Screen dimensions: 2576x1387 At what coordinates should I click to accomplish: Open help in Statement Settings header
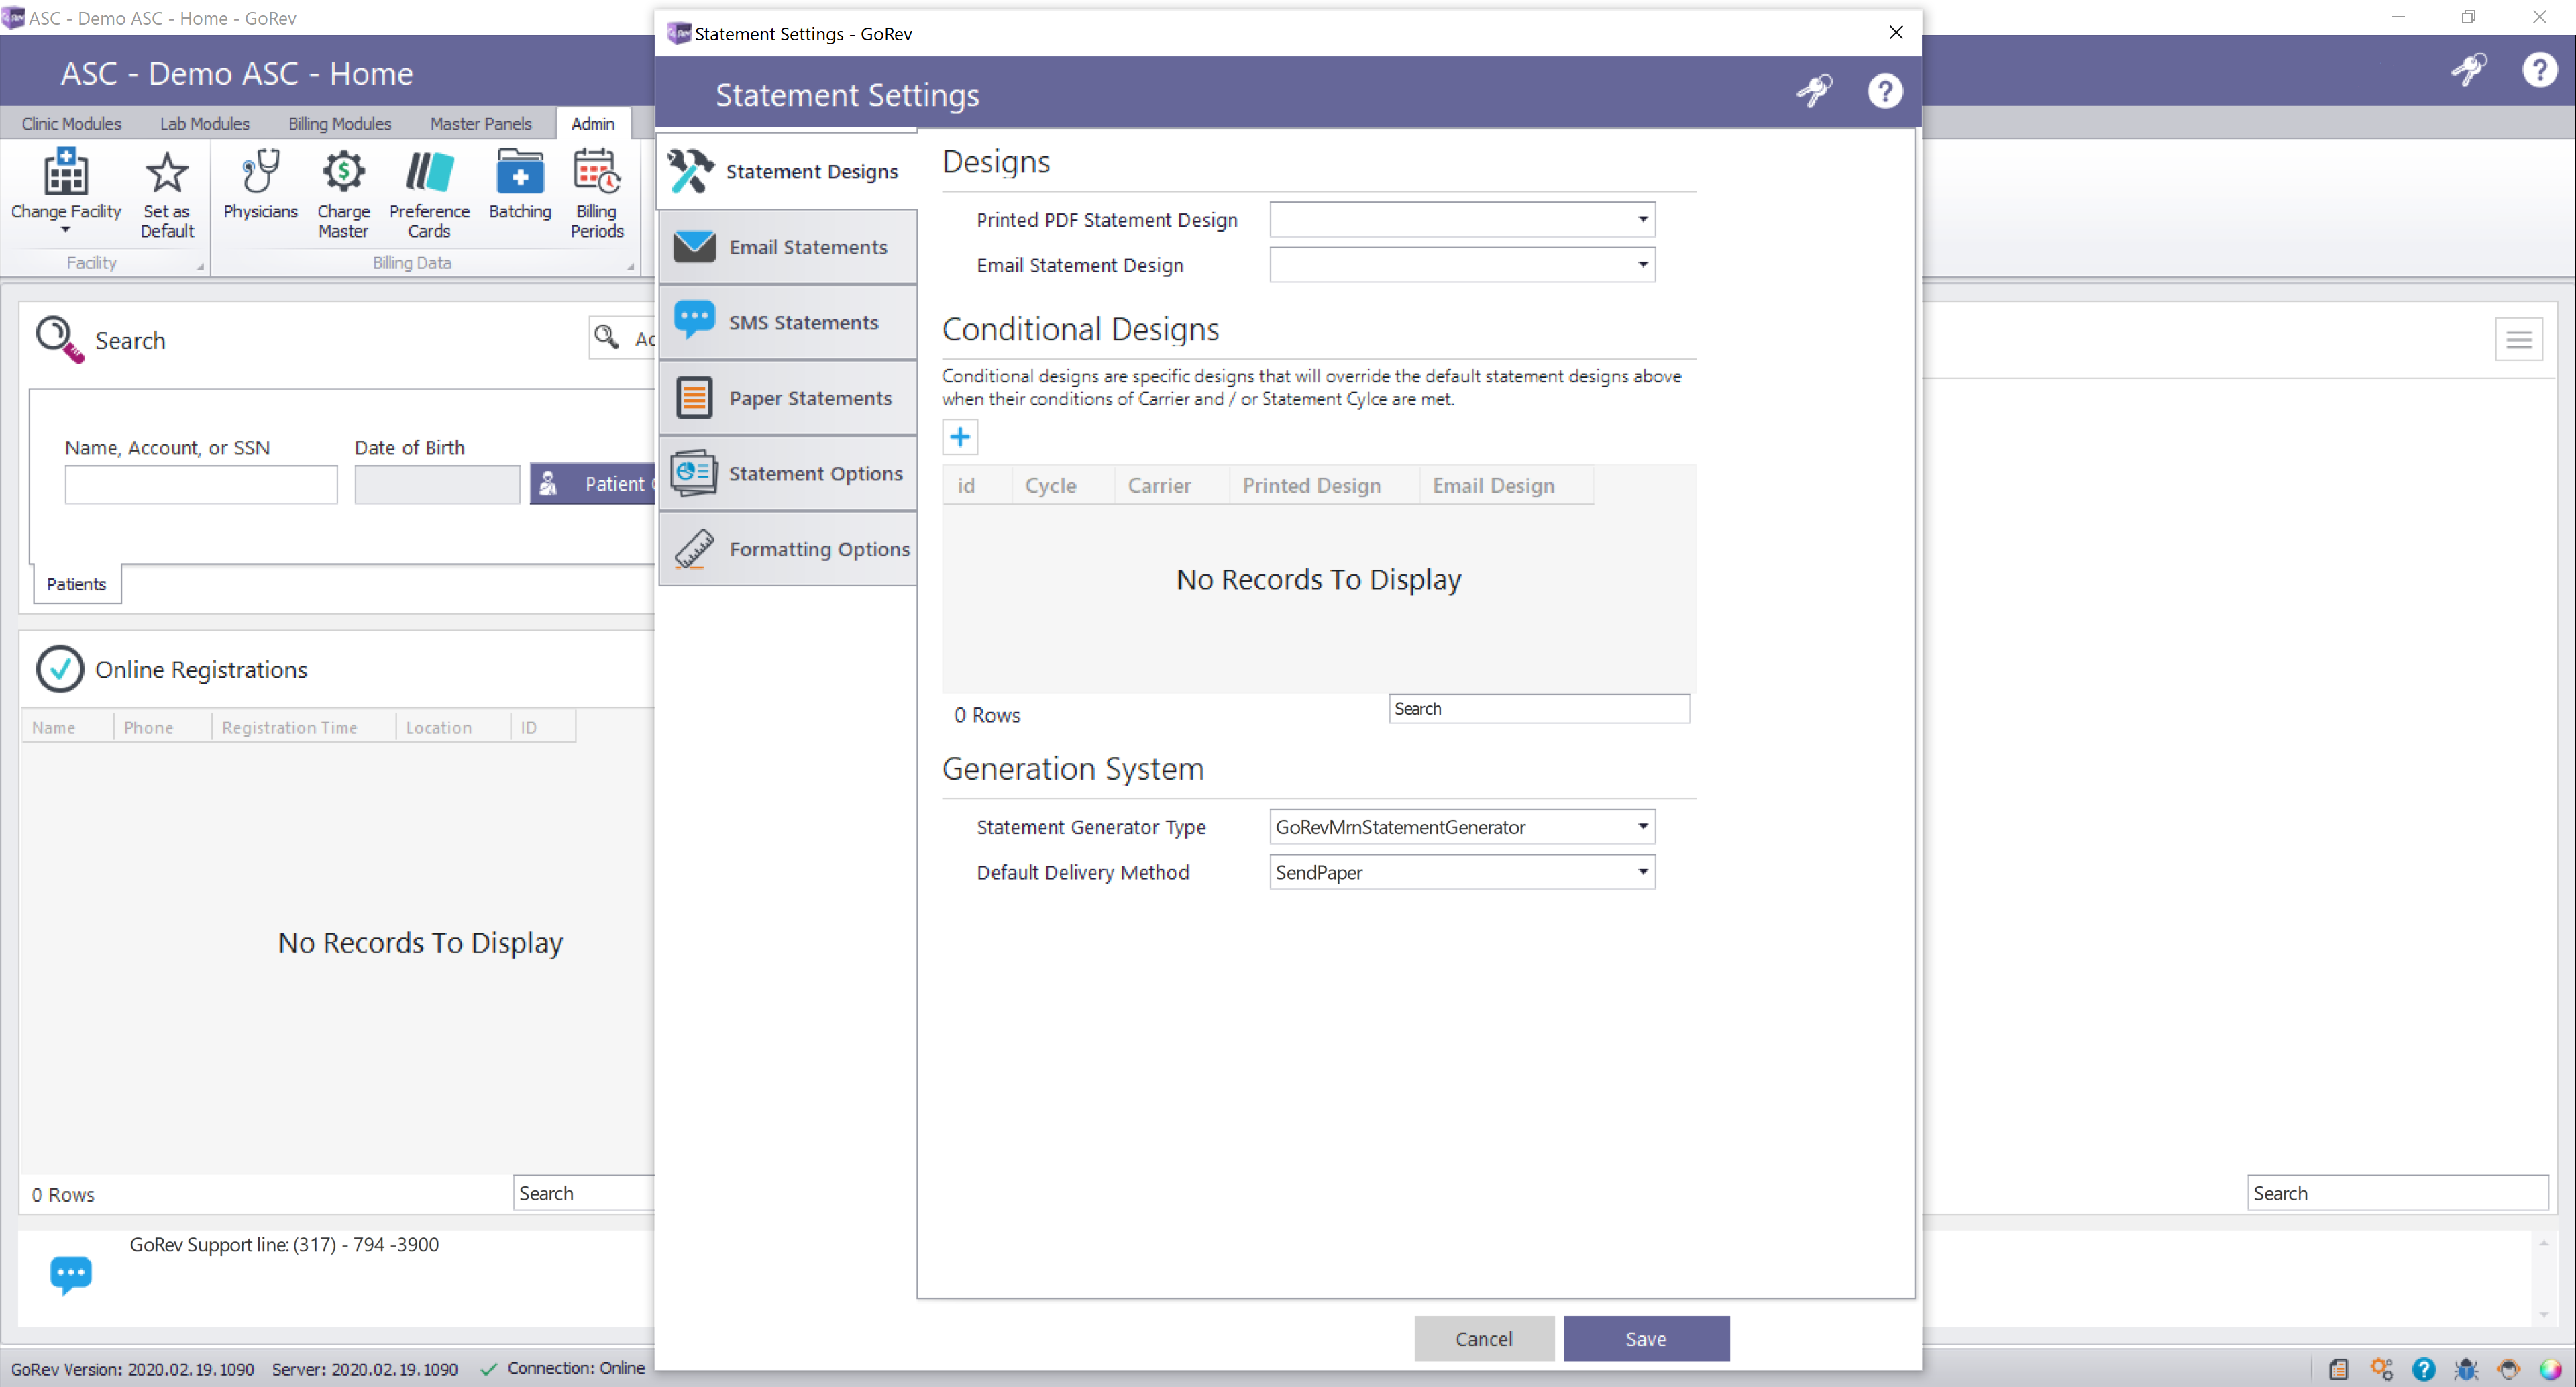pyautogui.click(x=1885, y=91)
